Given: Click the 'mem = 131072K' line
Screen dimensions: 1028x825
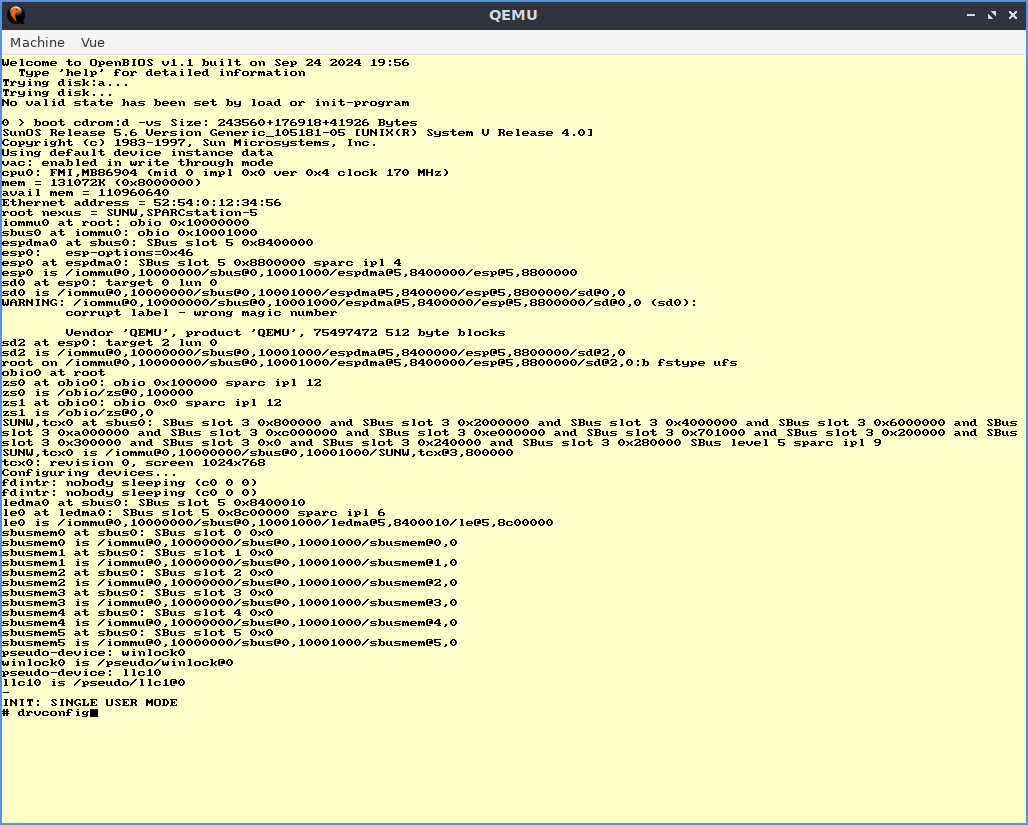Looking at the screenshot, I should (x=102, y=183).
